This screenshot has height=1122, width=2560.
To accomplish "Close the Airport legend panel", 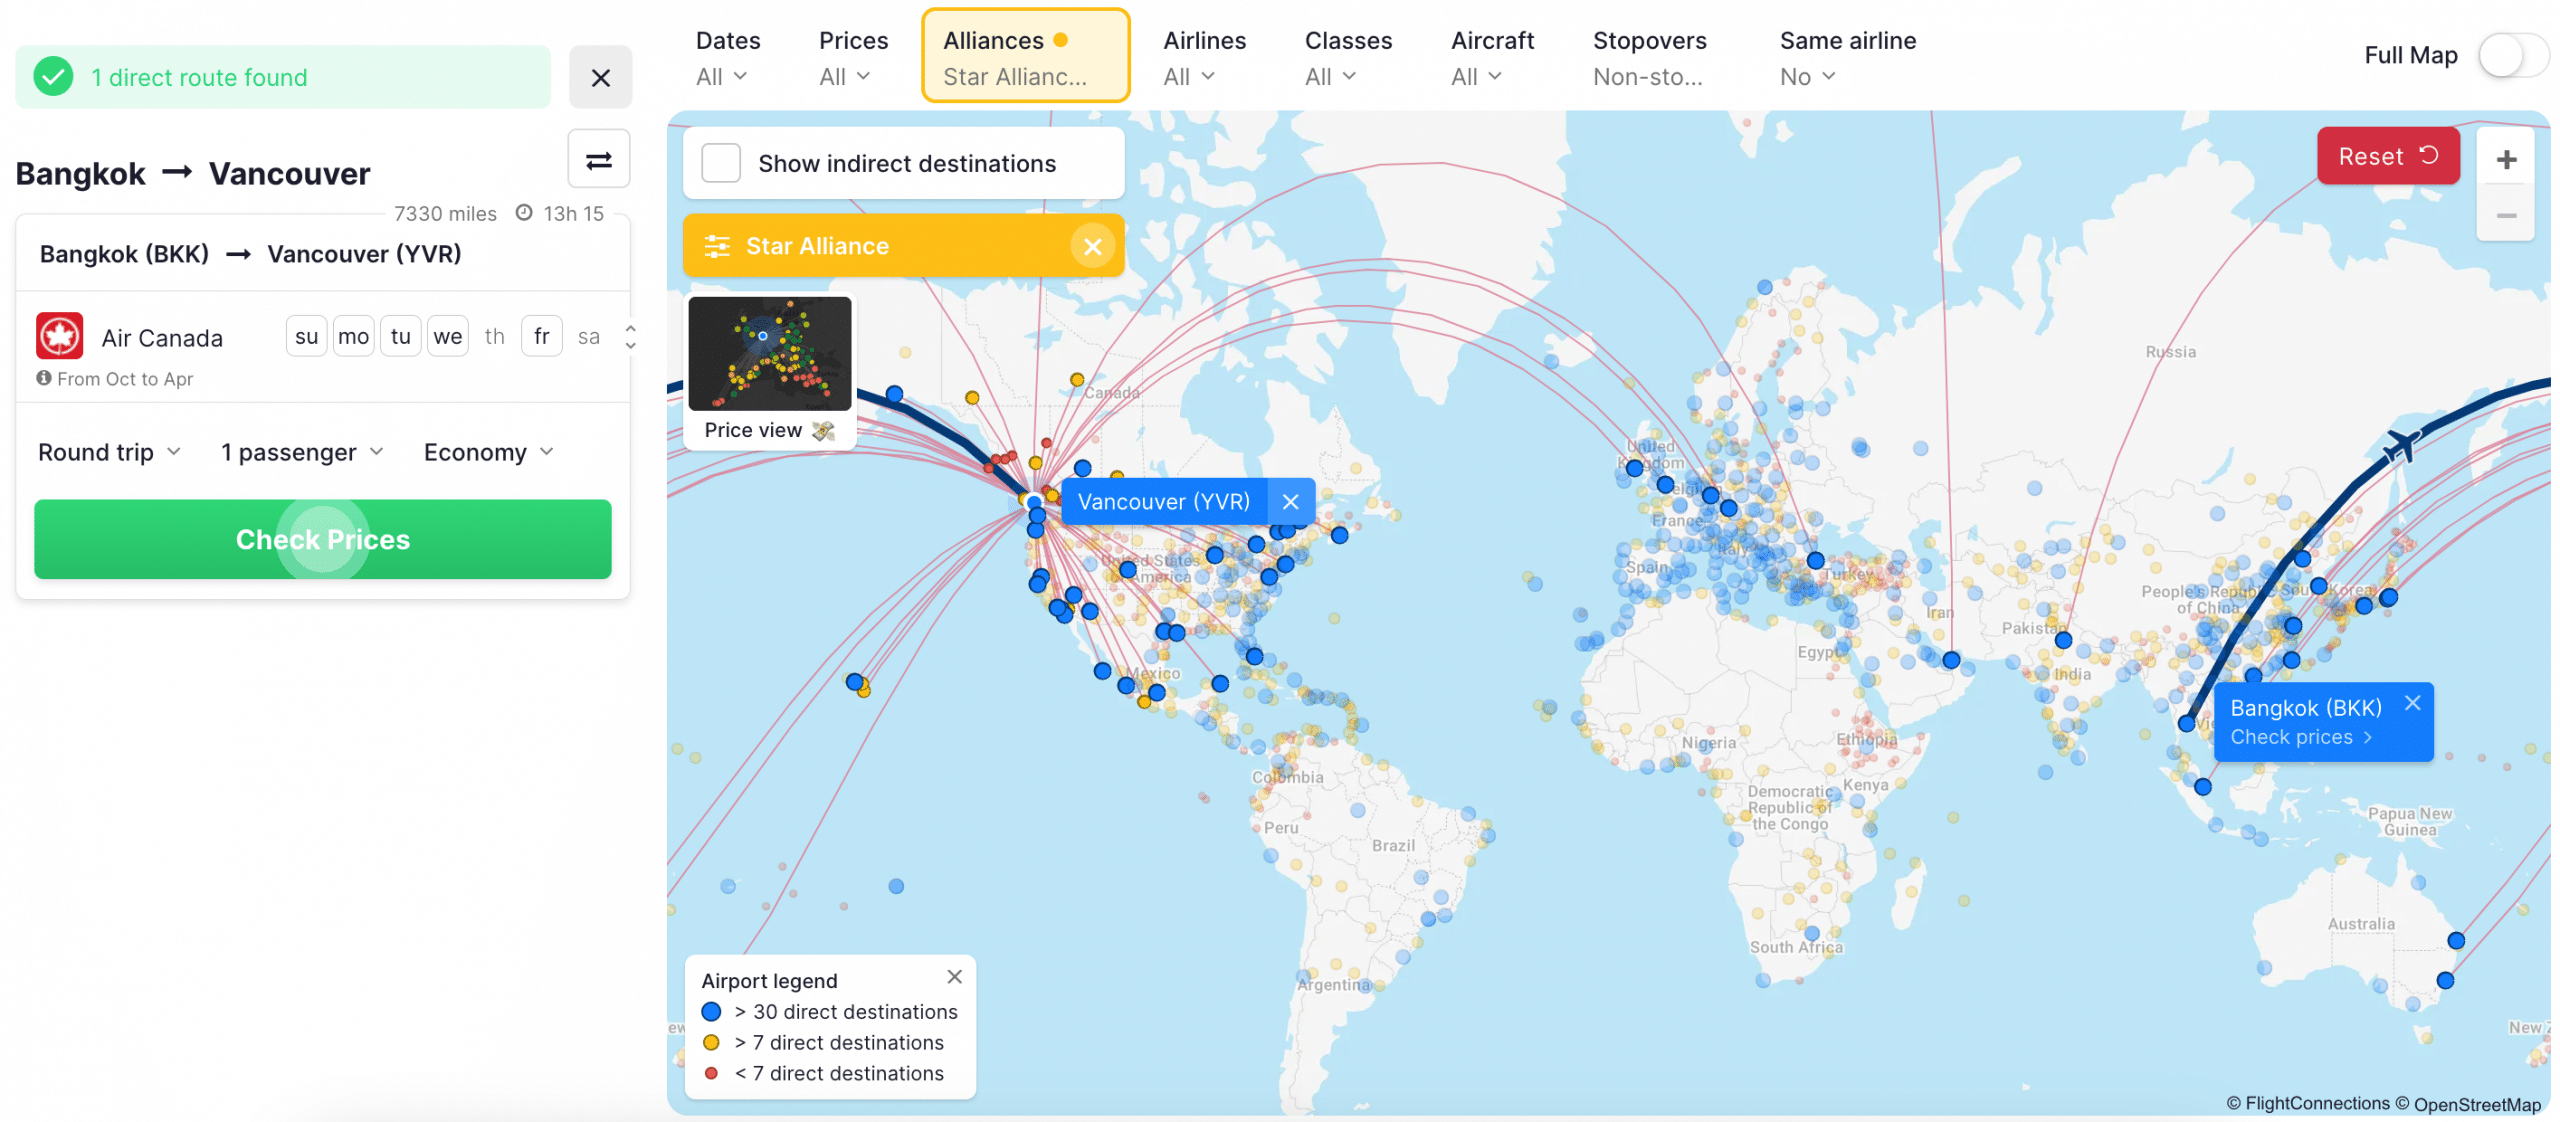I will click(x=954, y=977).
